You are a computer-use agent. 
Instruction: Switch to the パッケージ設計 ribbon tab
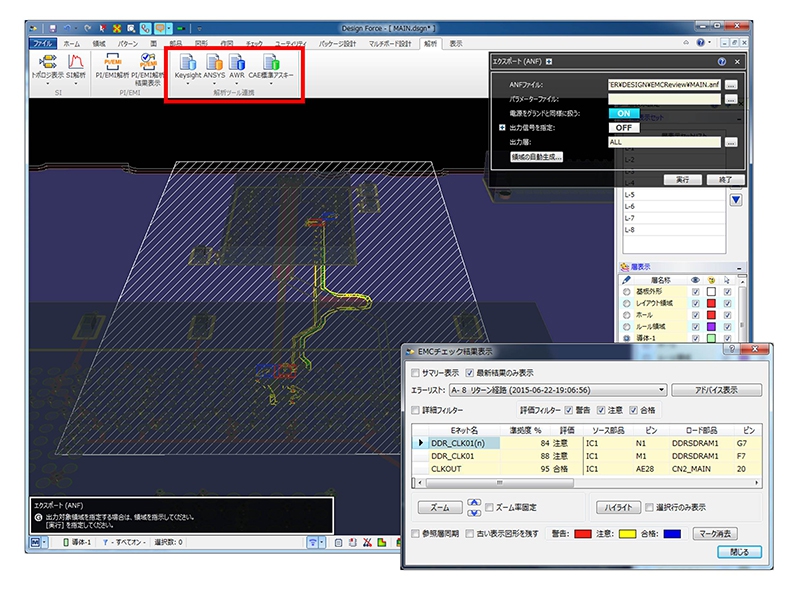coord(337,43)
